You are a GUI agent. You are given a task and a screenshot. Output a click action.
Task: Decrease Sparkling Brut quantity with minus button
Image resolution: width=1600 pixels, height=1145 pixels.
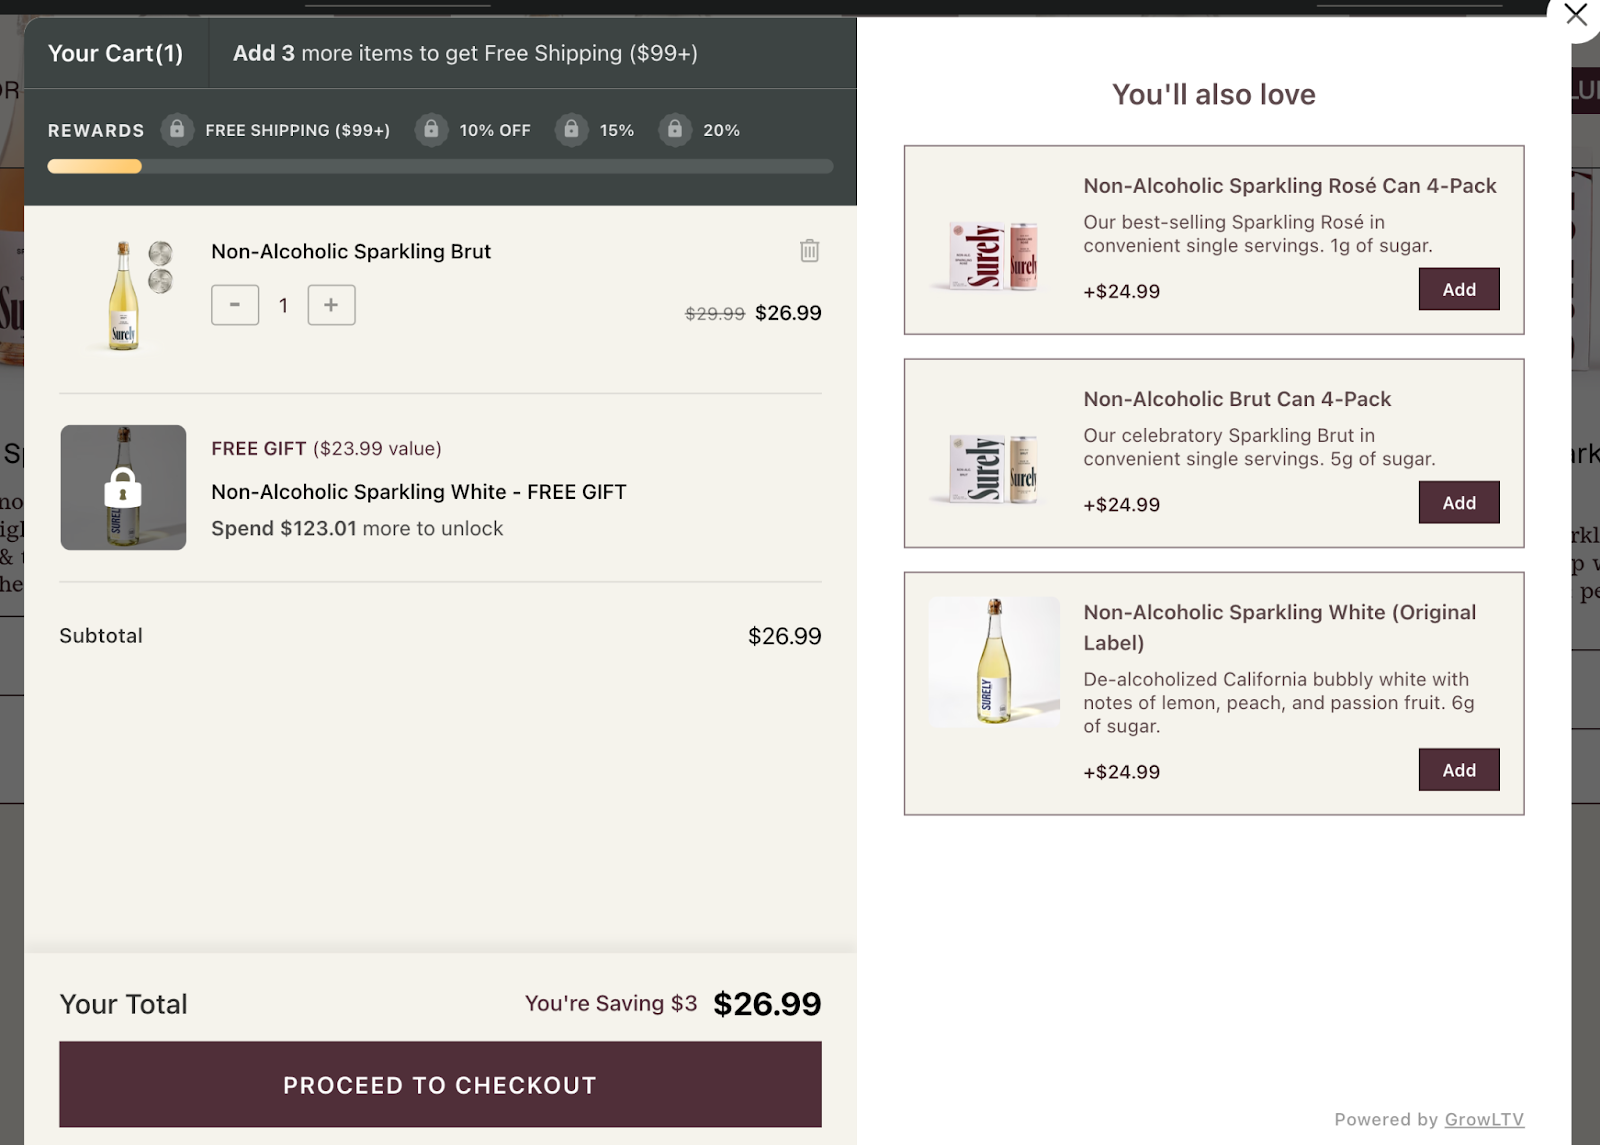[234, 305]
